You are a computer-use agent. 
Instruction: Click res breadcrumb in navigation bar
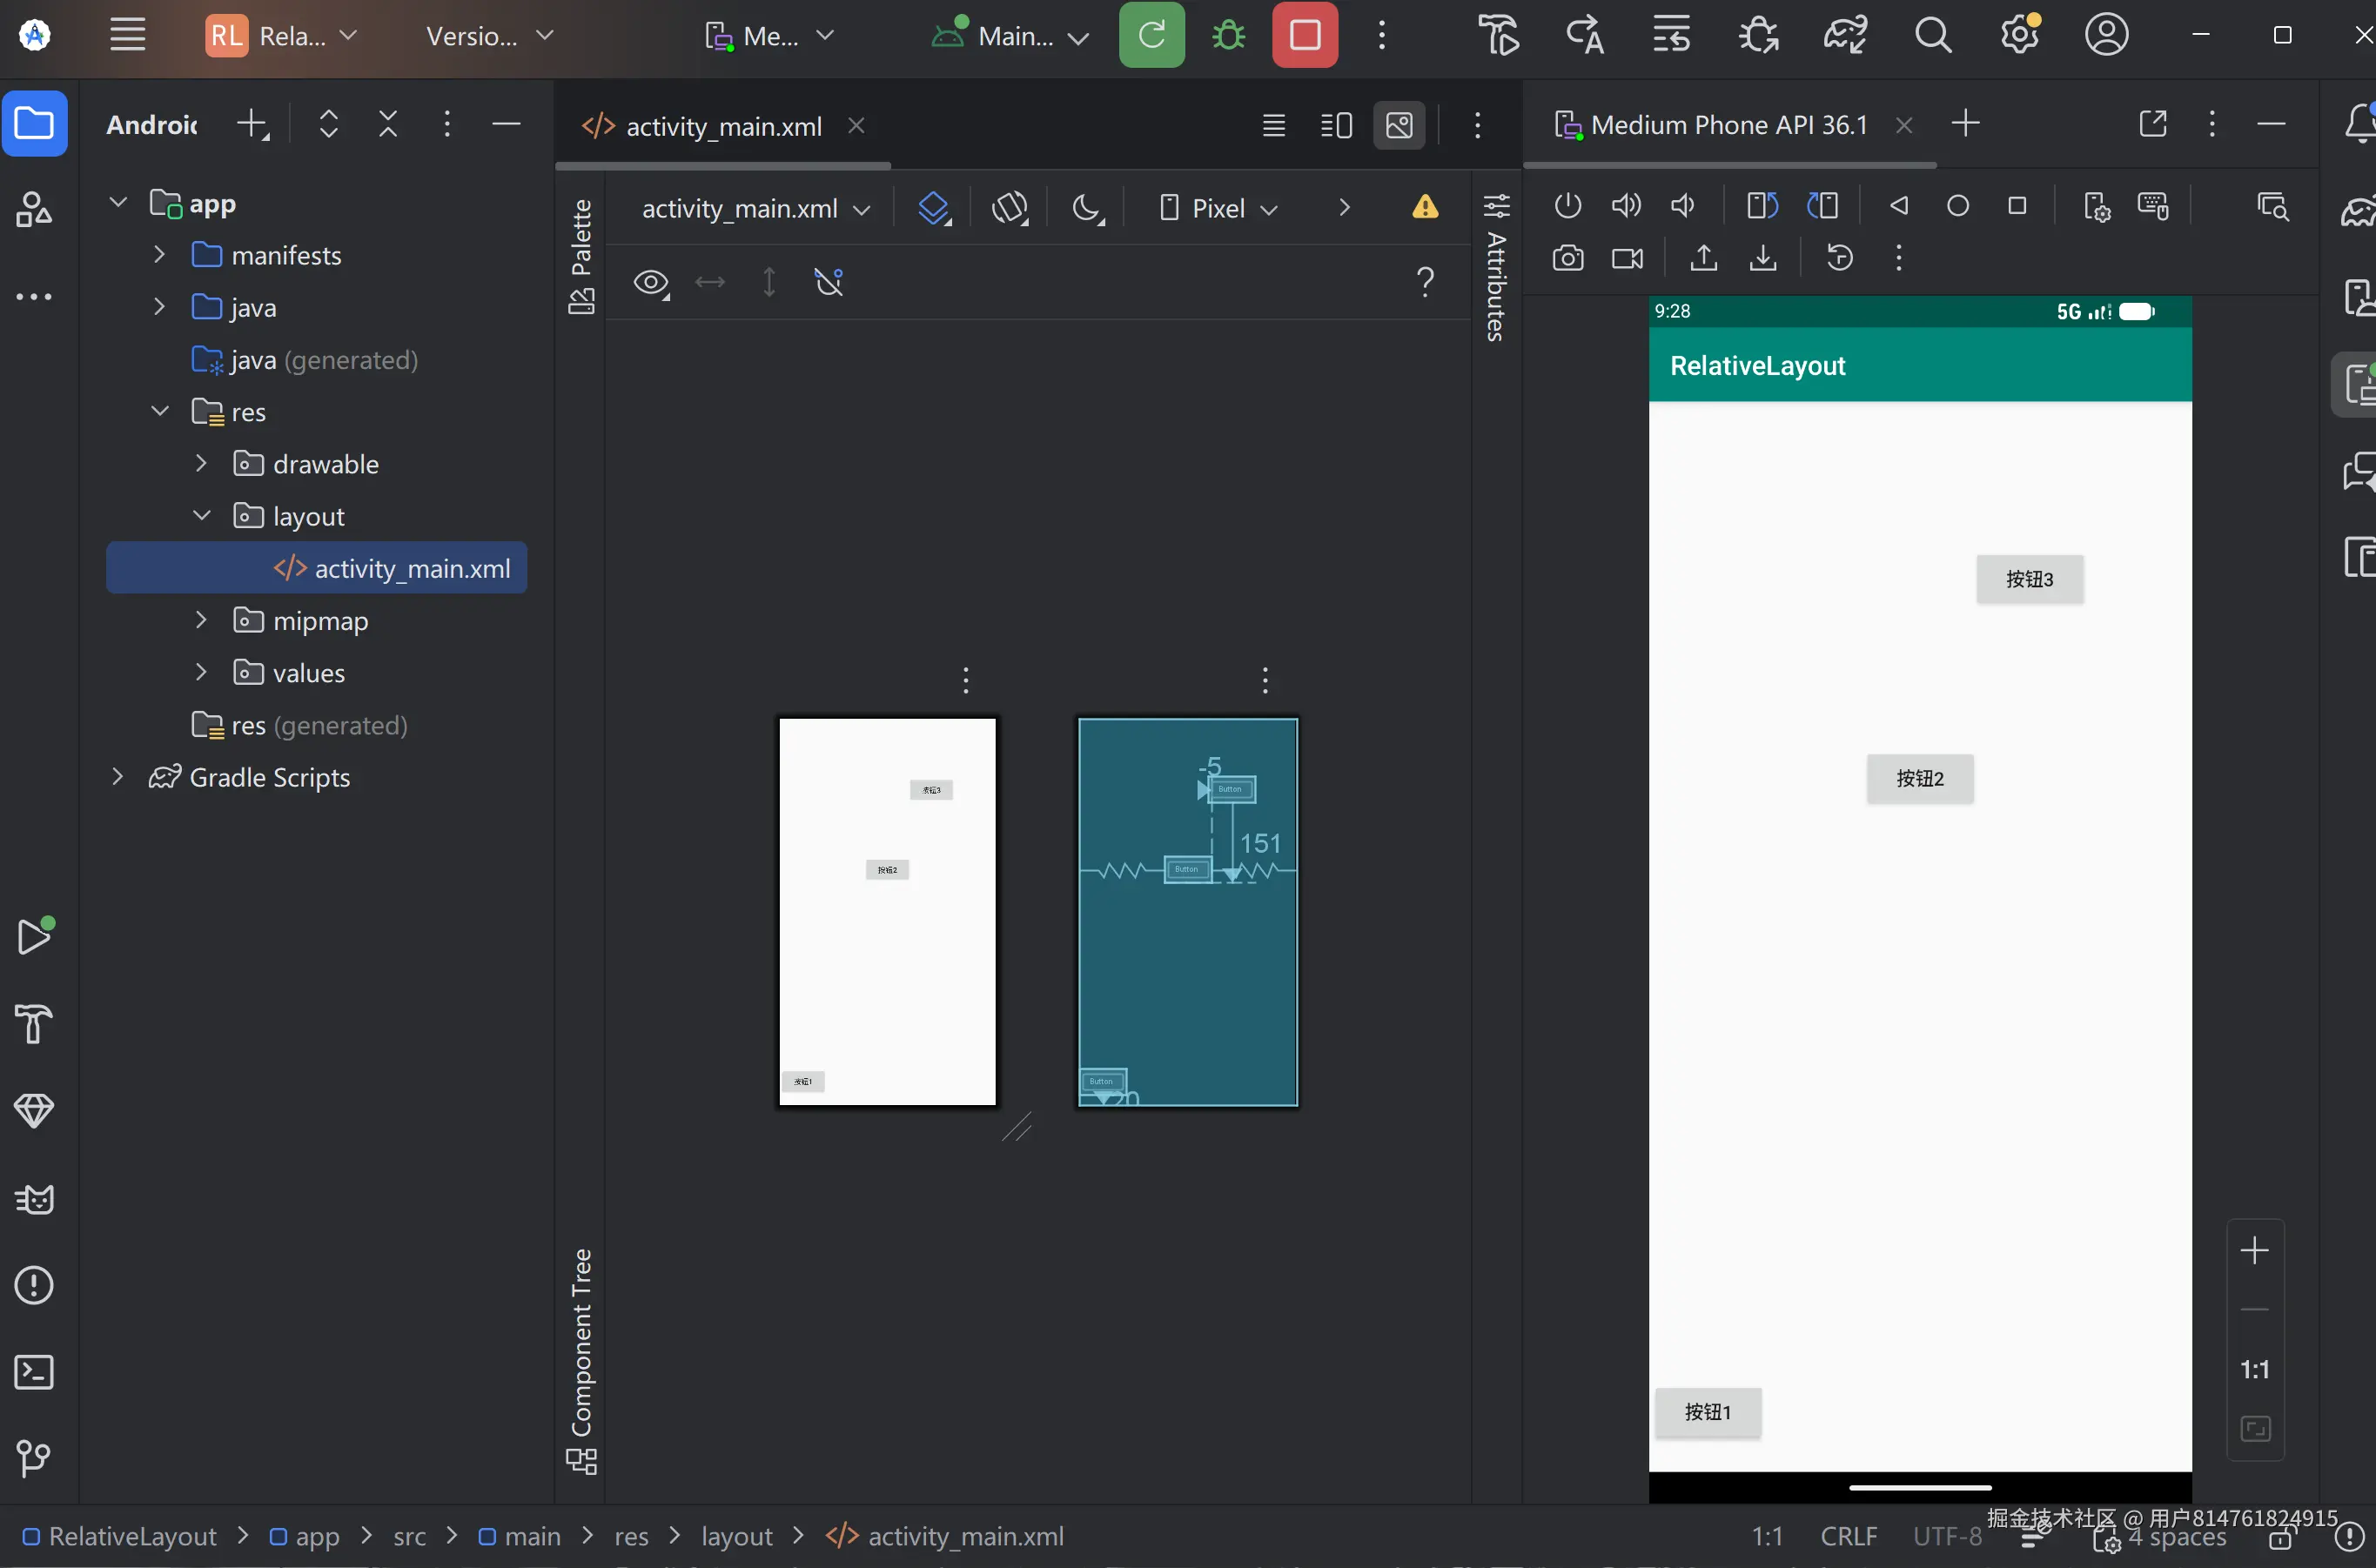point(631,1536)
